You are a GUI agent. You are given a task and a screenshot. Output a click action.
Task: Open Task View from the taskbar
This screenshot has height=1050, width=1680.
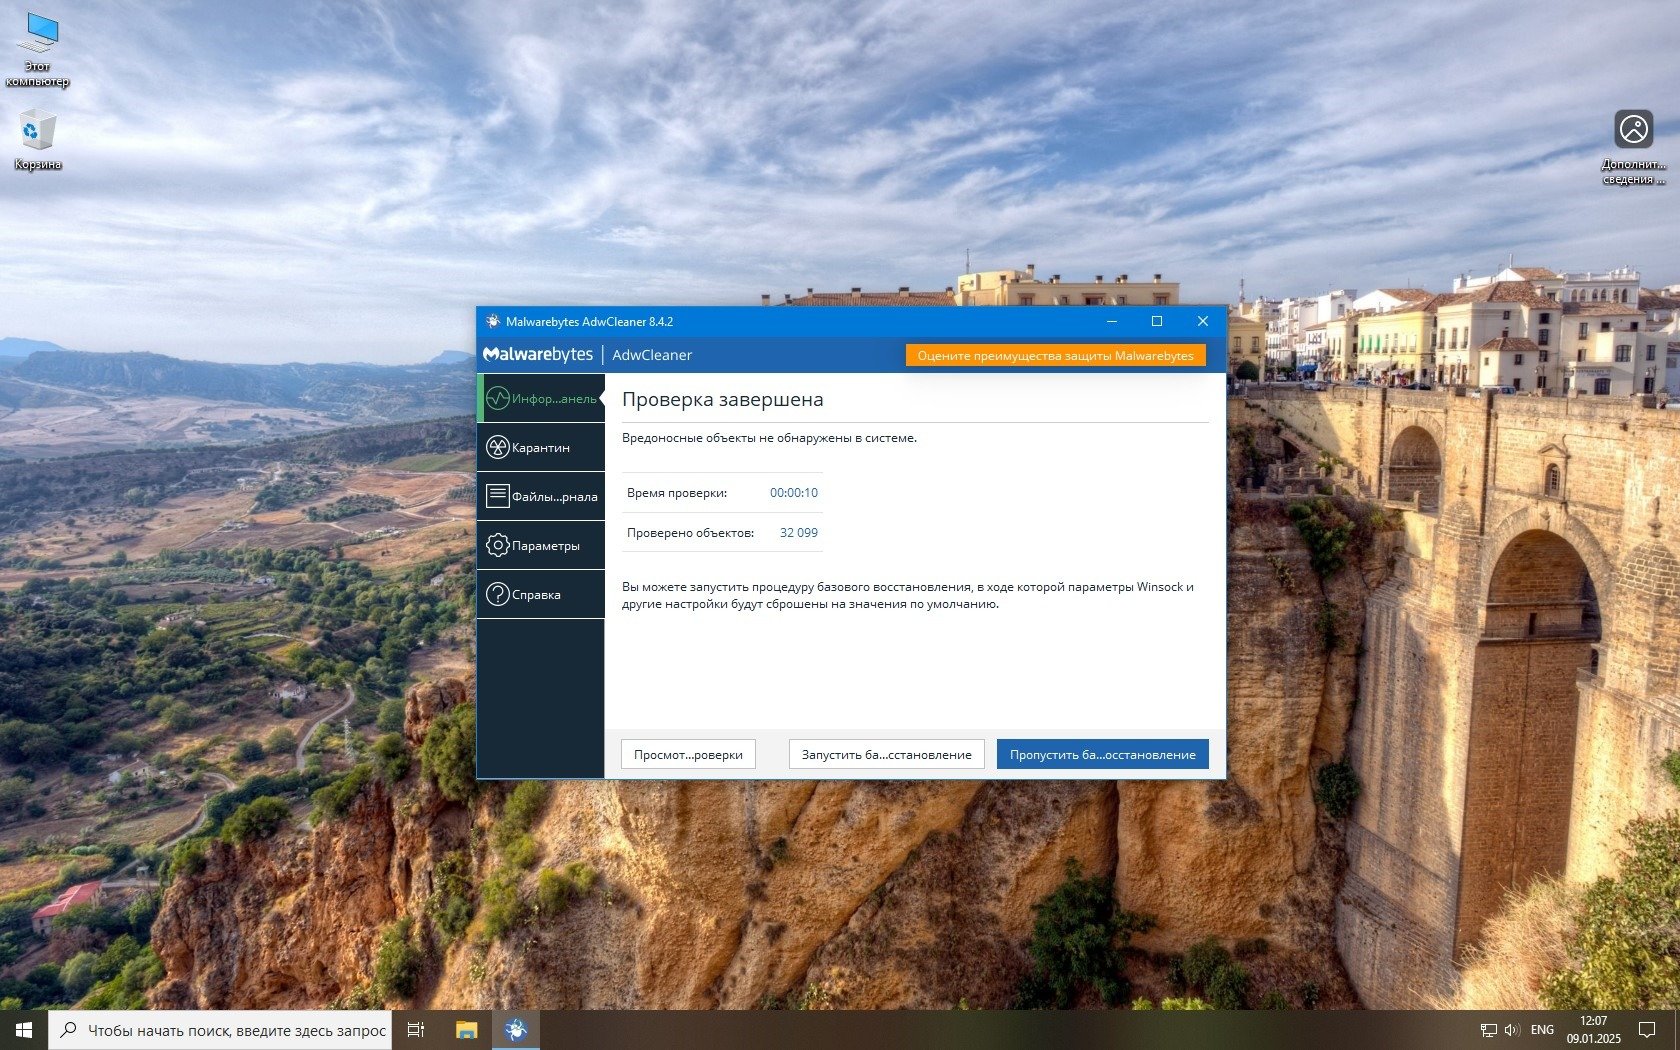click(416, 1030)
